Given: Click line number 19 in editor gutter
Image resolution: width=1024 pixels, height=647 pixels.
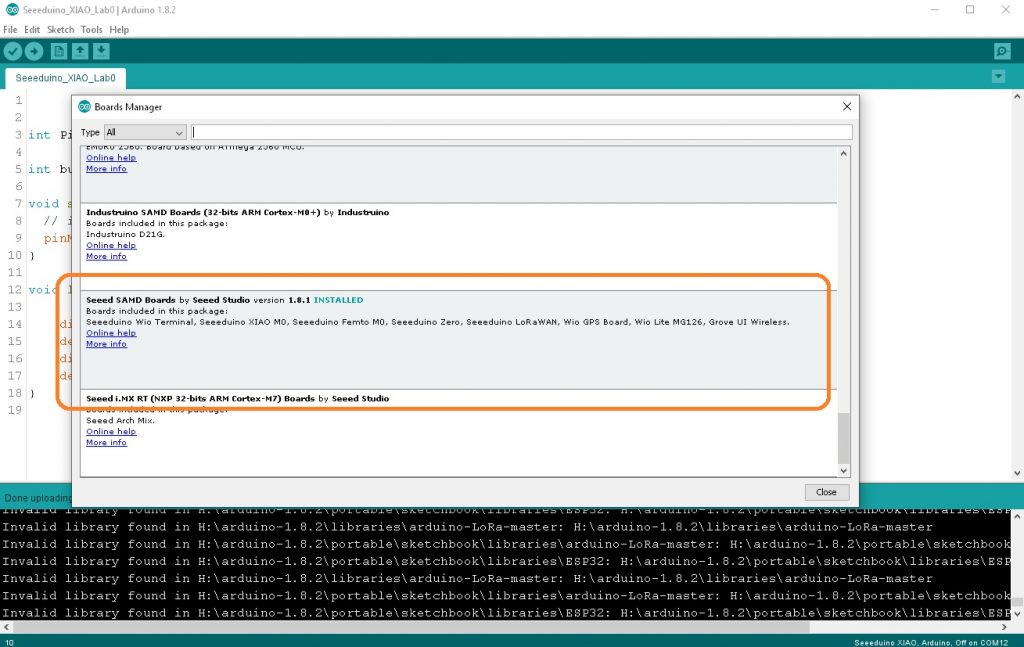Looking at the screenshot, I should point(15,410).
